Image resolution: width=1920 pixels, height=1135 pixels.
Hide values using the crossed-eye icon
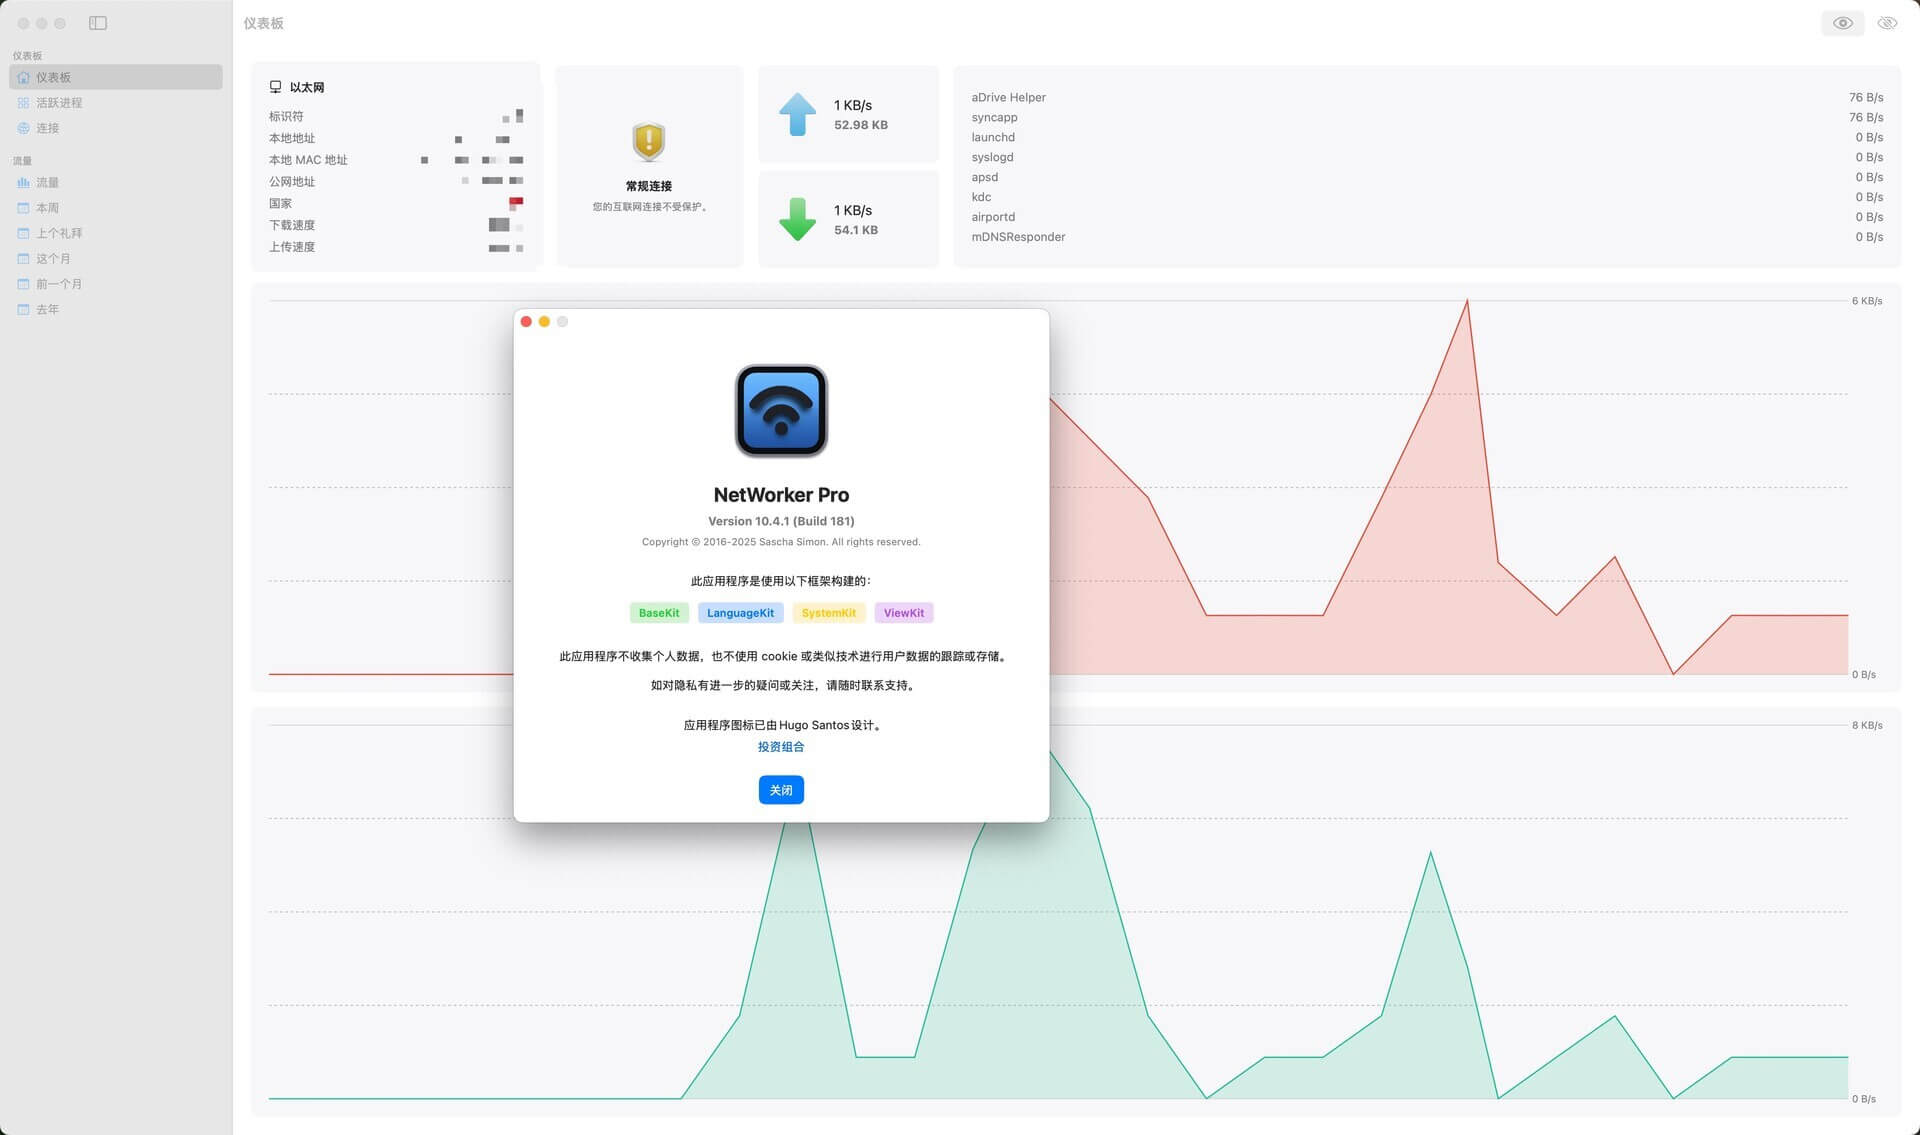click(x=1886, y=22)
